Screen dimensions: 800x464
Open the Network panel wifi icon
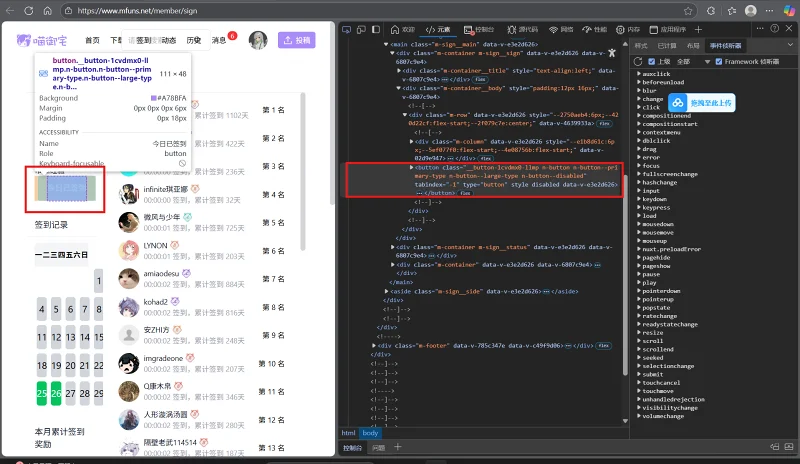[x=554, y=30]
